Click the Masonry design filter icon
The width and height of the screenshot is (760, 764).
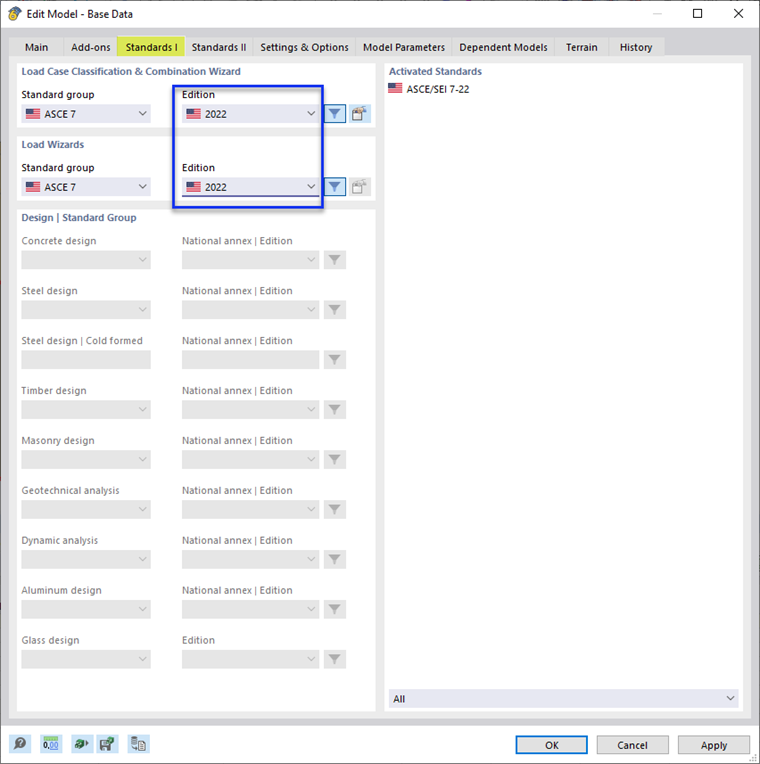tap(335, 459)
